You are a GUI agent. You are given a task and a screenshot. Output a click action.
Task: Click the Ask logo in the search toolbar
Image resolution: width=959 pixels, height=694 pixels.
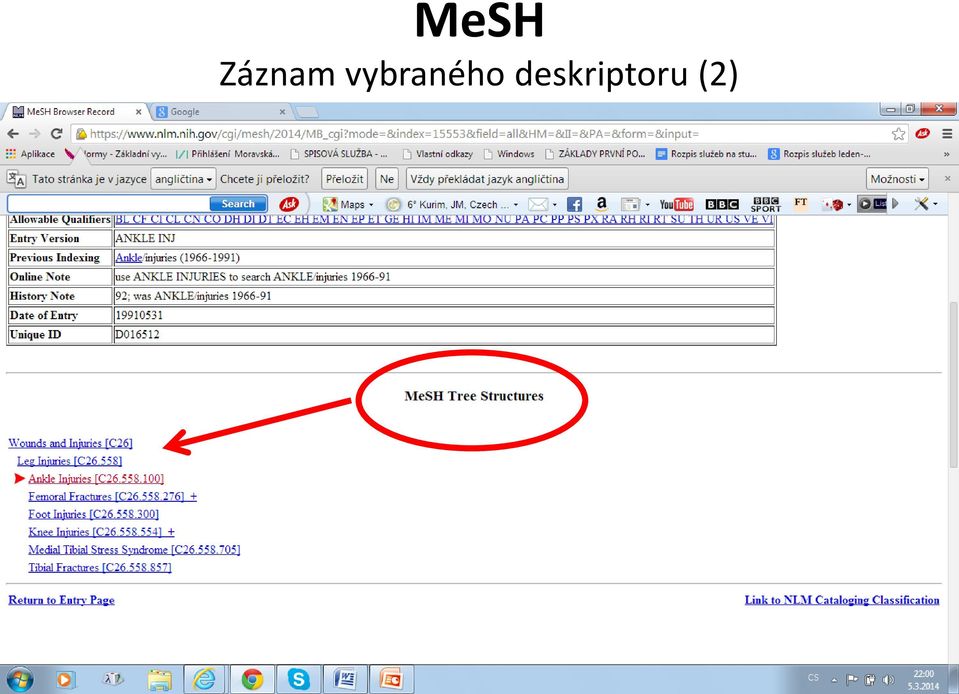(x=289, y=204)
